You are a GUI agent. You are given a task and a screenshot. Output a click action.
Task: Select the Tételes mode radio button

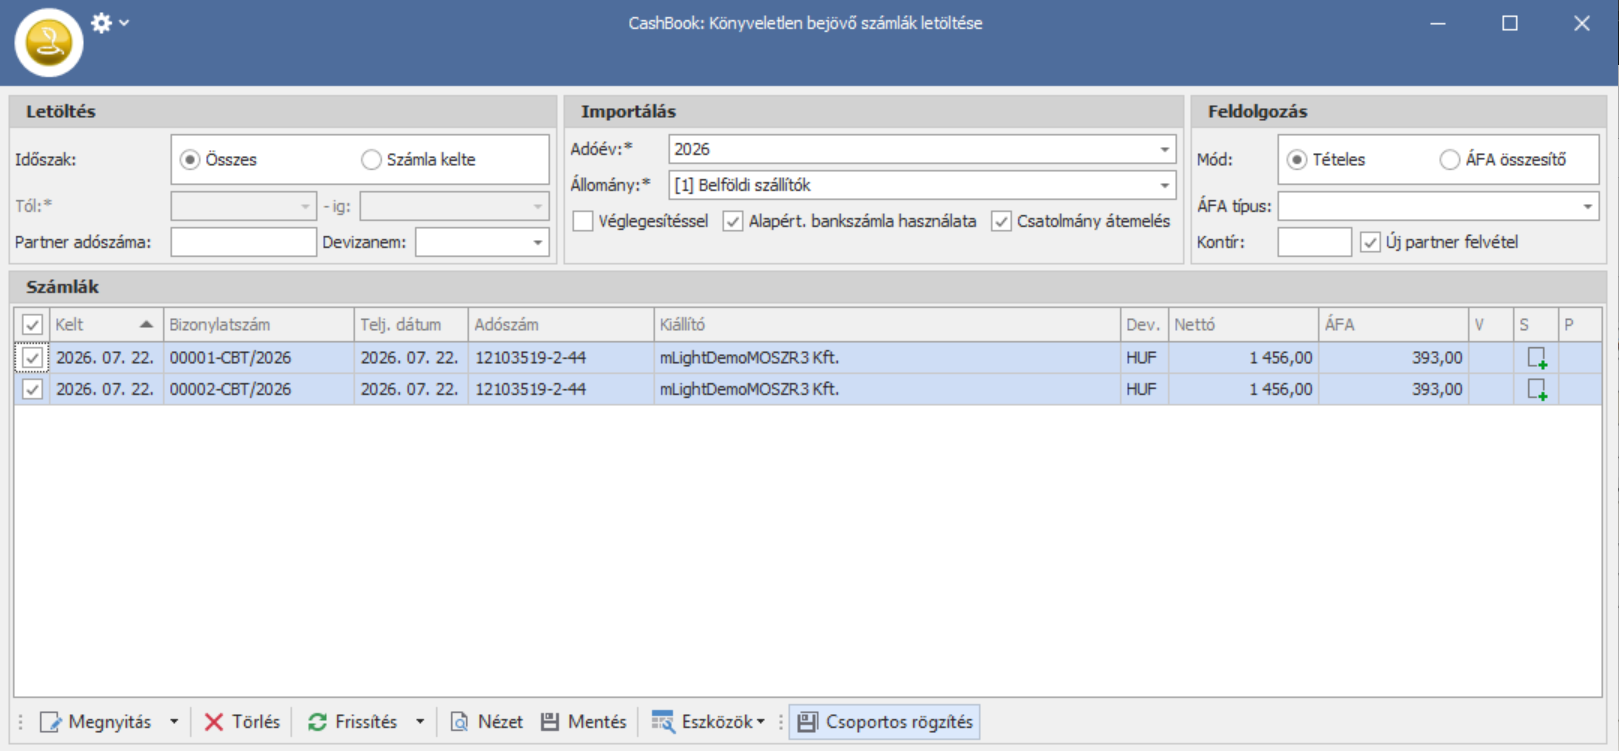1297,160
